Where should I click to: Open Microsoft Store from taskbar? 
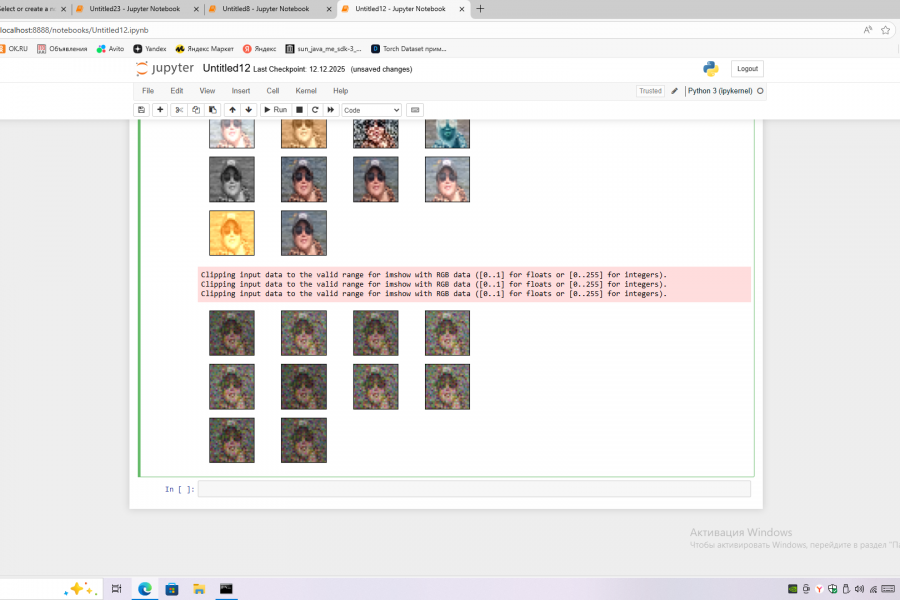tap(172, 589)
